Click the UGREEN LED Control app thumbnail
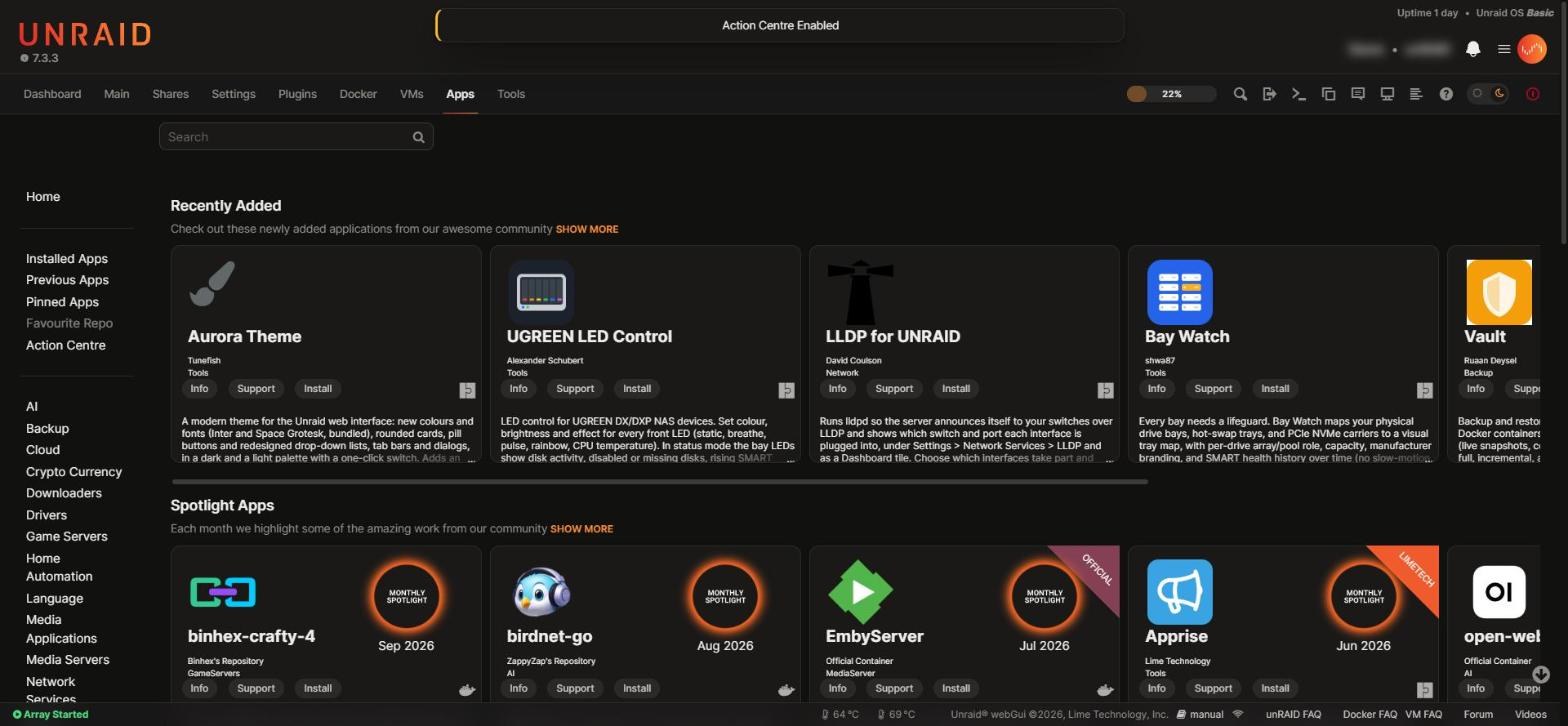The image size is (1568, 726). coord(541,293)
